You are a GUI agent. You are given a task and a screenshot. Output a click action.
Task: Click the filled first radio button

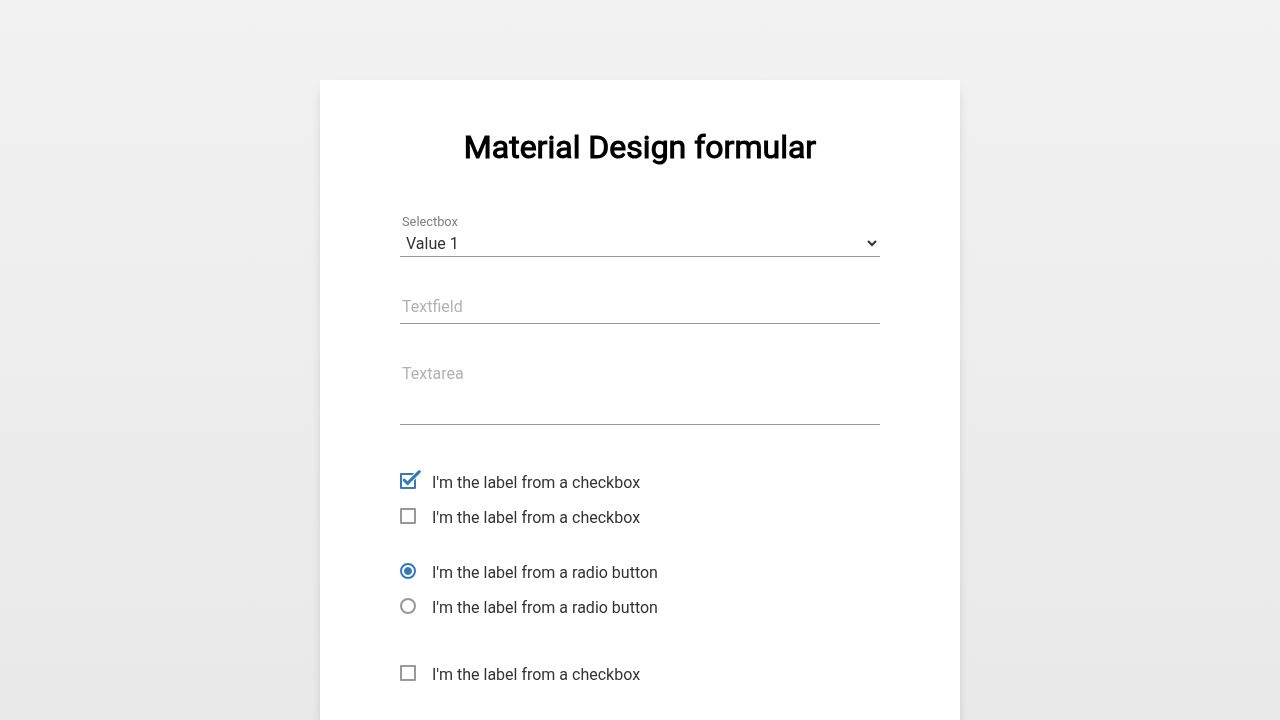tap(408, 571)
